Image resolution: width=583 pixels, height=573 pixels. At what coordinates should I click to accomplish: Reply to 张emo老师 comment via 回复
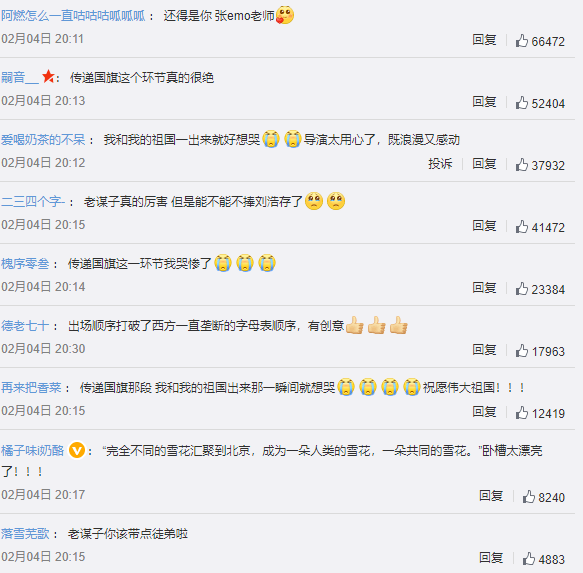(x=484, y=39)
